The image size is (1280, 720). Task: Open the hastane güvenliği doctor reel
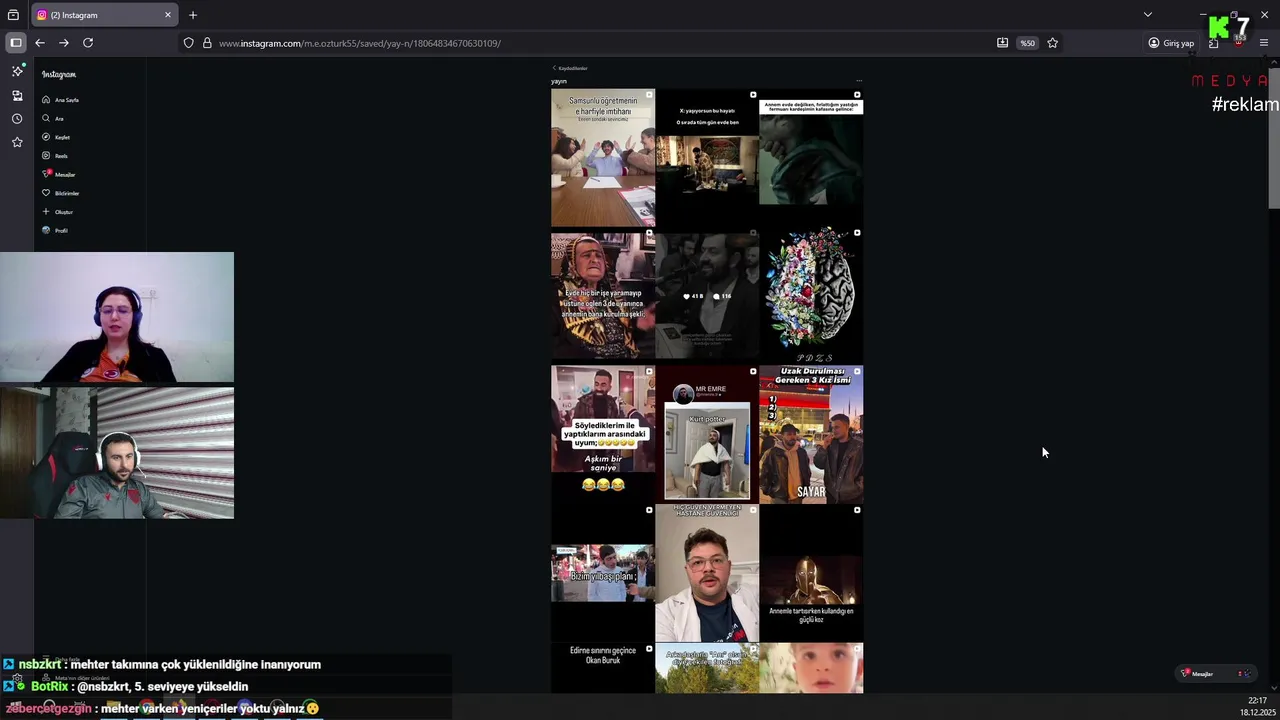click(707, 573)
